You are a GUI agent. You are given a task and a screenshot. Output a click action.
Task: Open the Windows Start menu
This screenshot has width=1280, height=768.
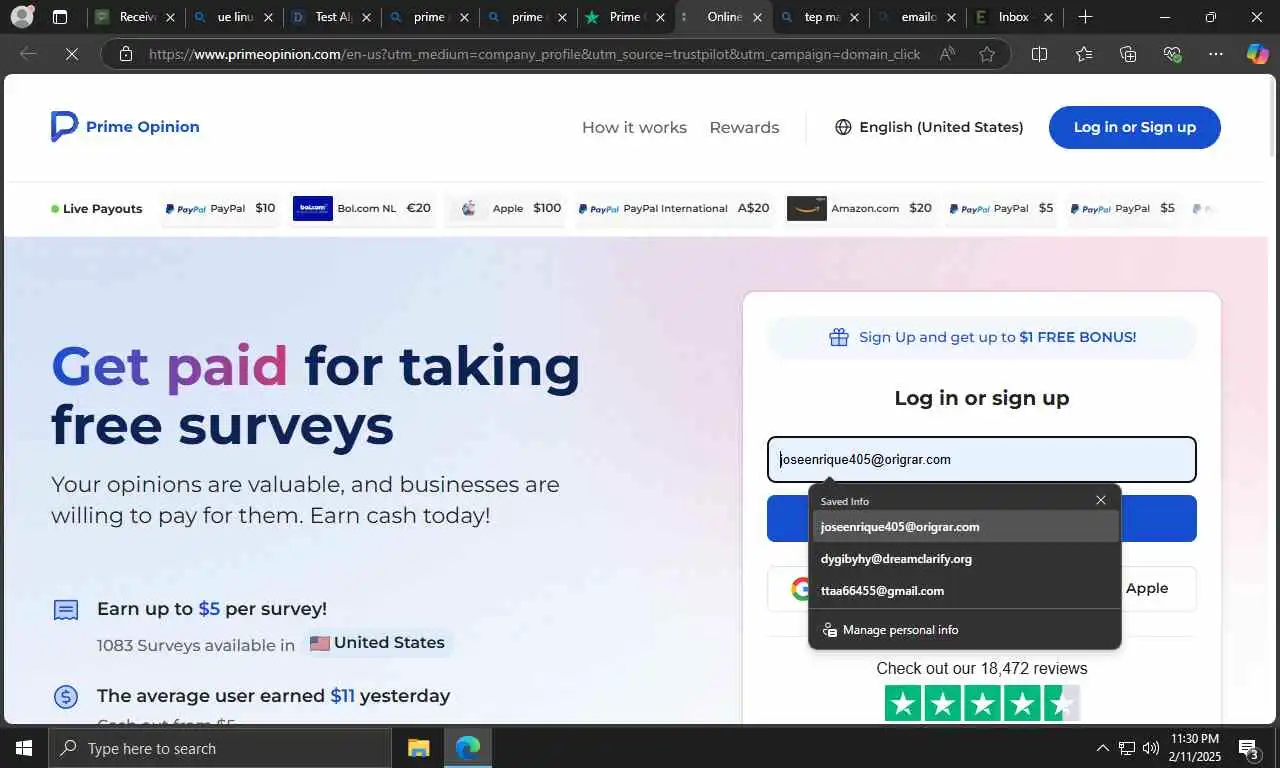pos(24,748)
